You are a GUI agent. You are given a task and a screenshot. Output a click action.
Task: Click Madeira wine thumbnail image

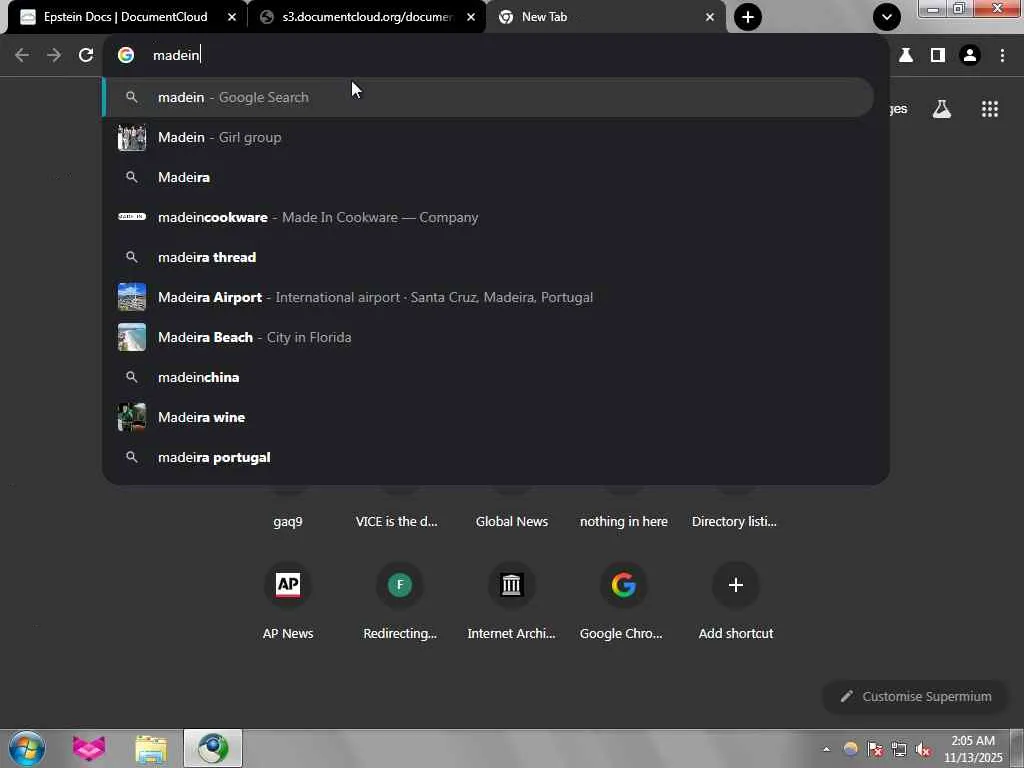(x=132, y=417)
